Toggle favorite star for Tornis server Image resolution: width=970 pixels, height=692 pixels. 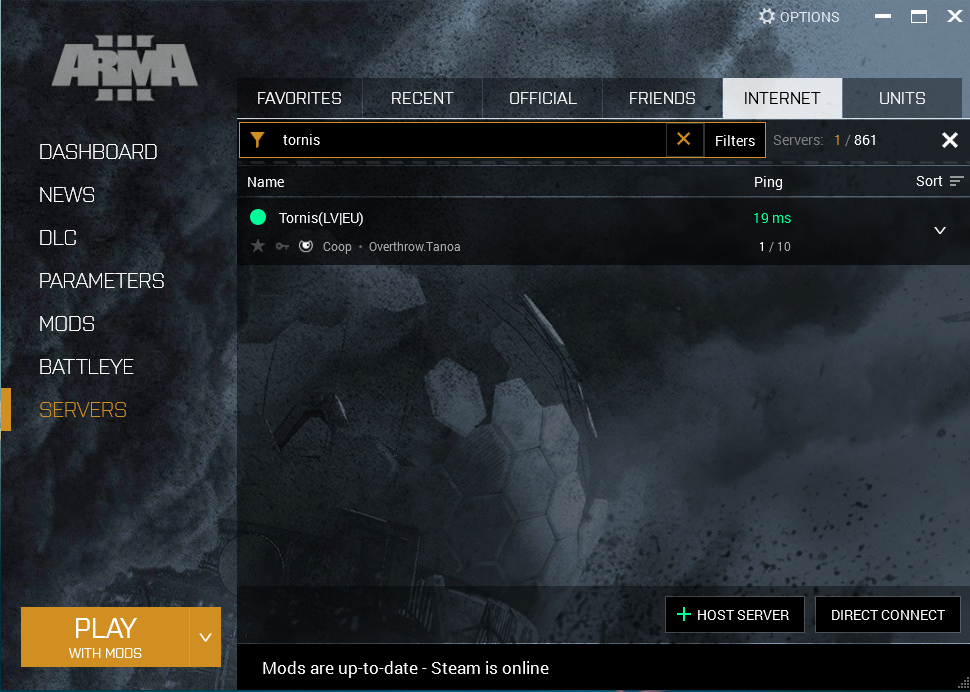[x=258, y=246]
